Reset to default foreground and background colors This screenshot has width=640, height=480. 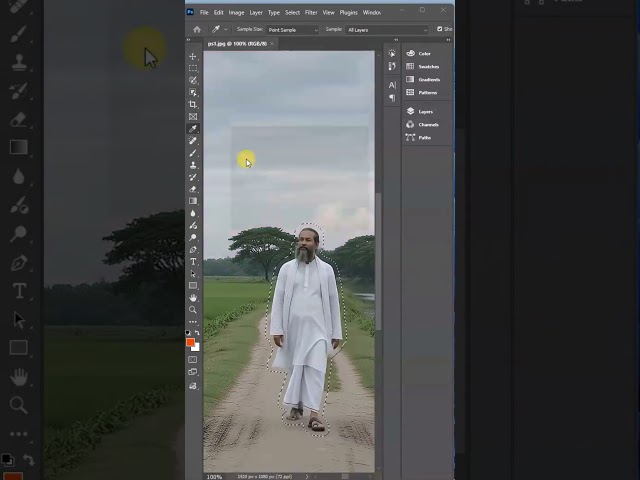click(188, 333)
